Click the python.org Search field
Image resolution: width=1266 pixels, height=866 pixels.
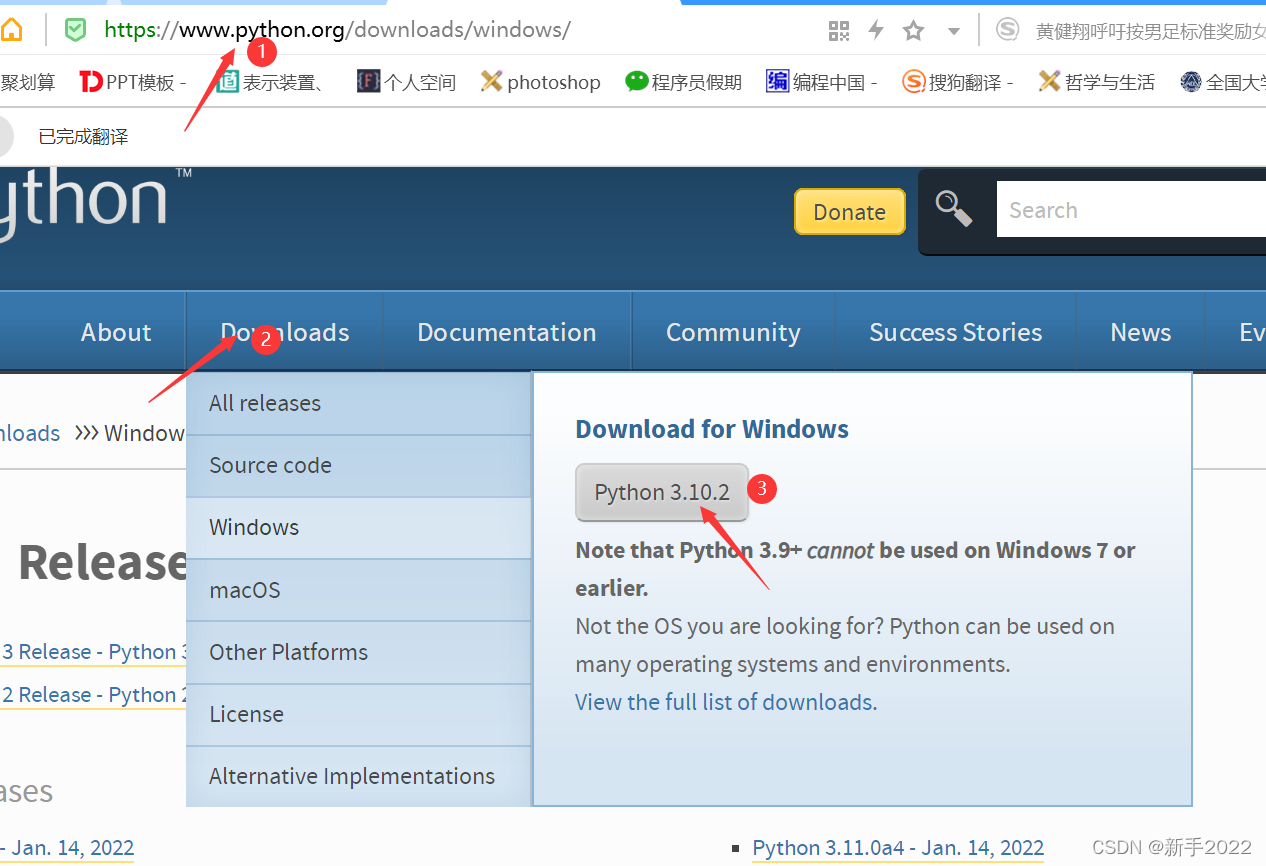click(1131, 210)
